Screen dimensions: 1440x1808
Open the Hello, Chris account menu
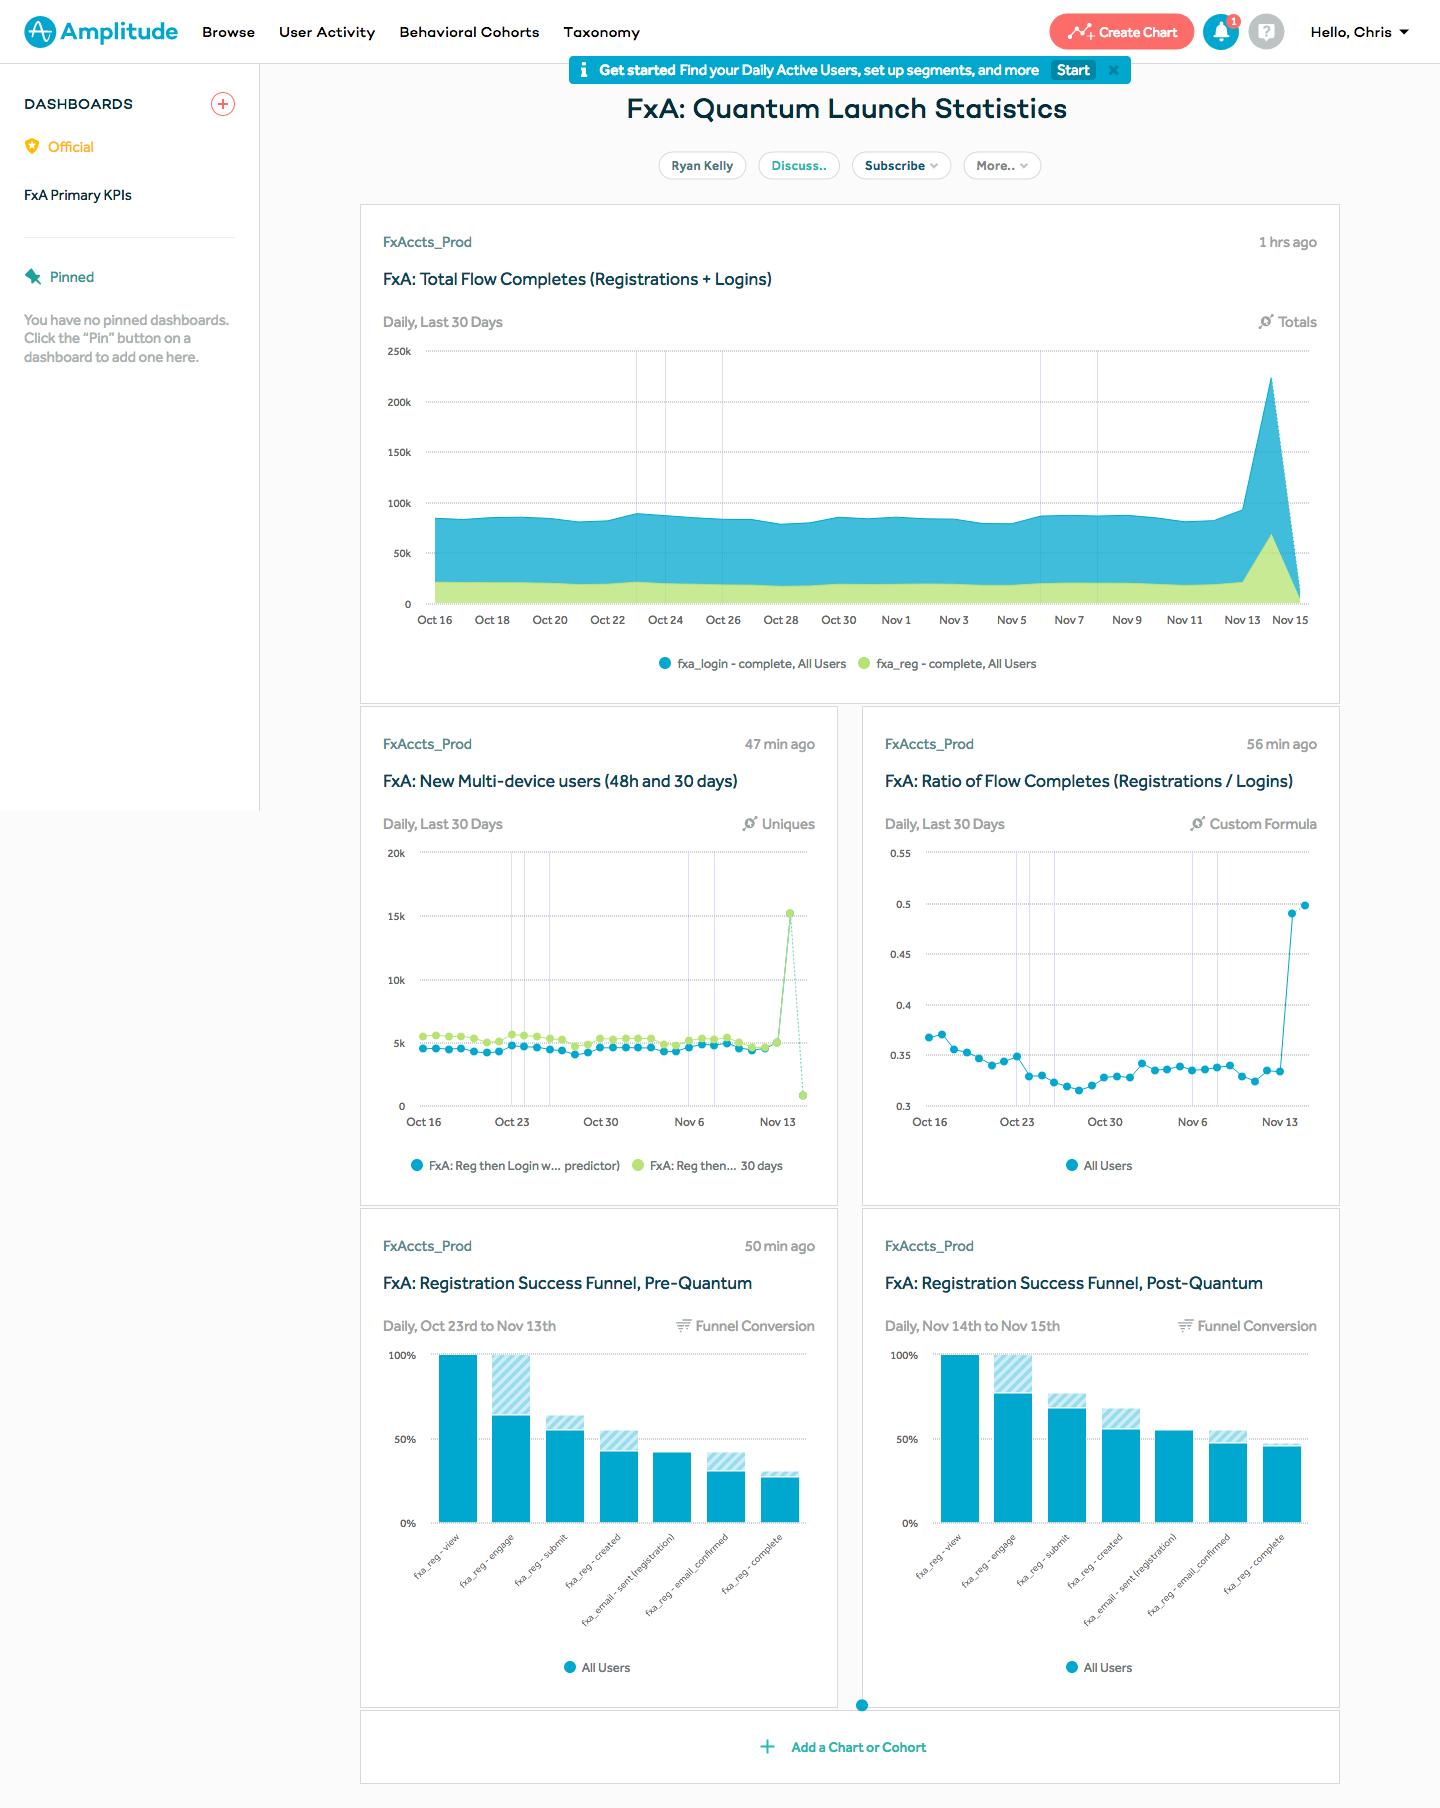[x=1359, y=32]
